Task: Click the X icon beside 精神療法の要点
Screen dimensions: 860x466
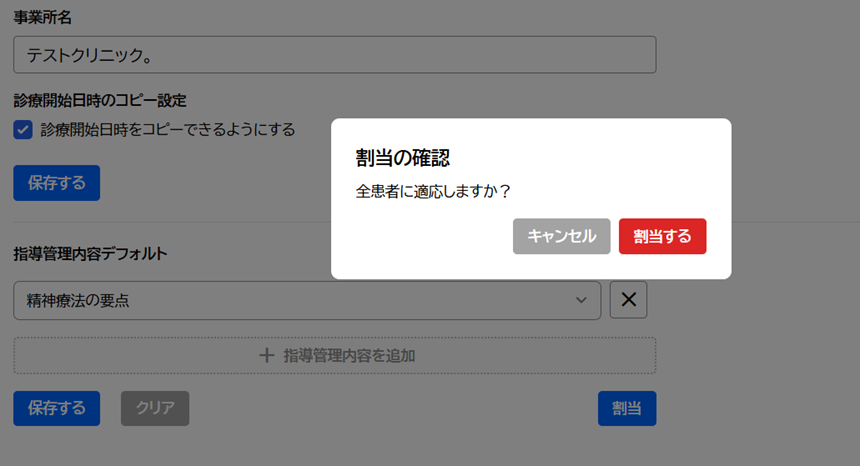Action: click(x=628, y=300)
